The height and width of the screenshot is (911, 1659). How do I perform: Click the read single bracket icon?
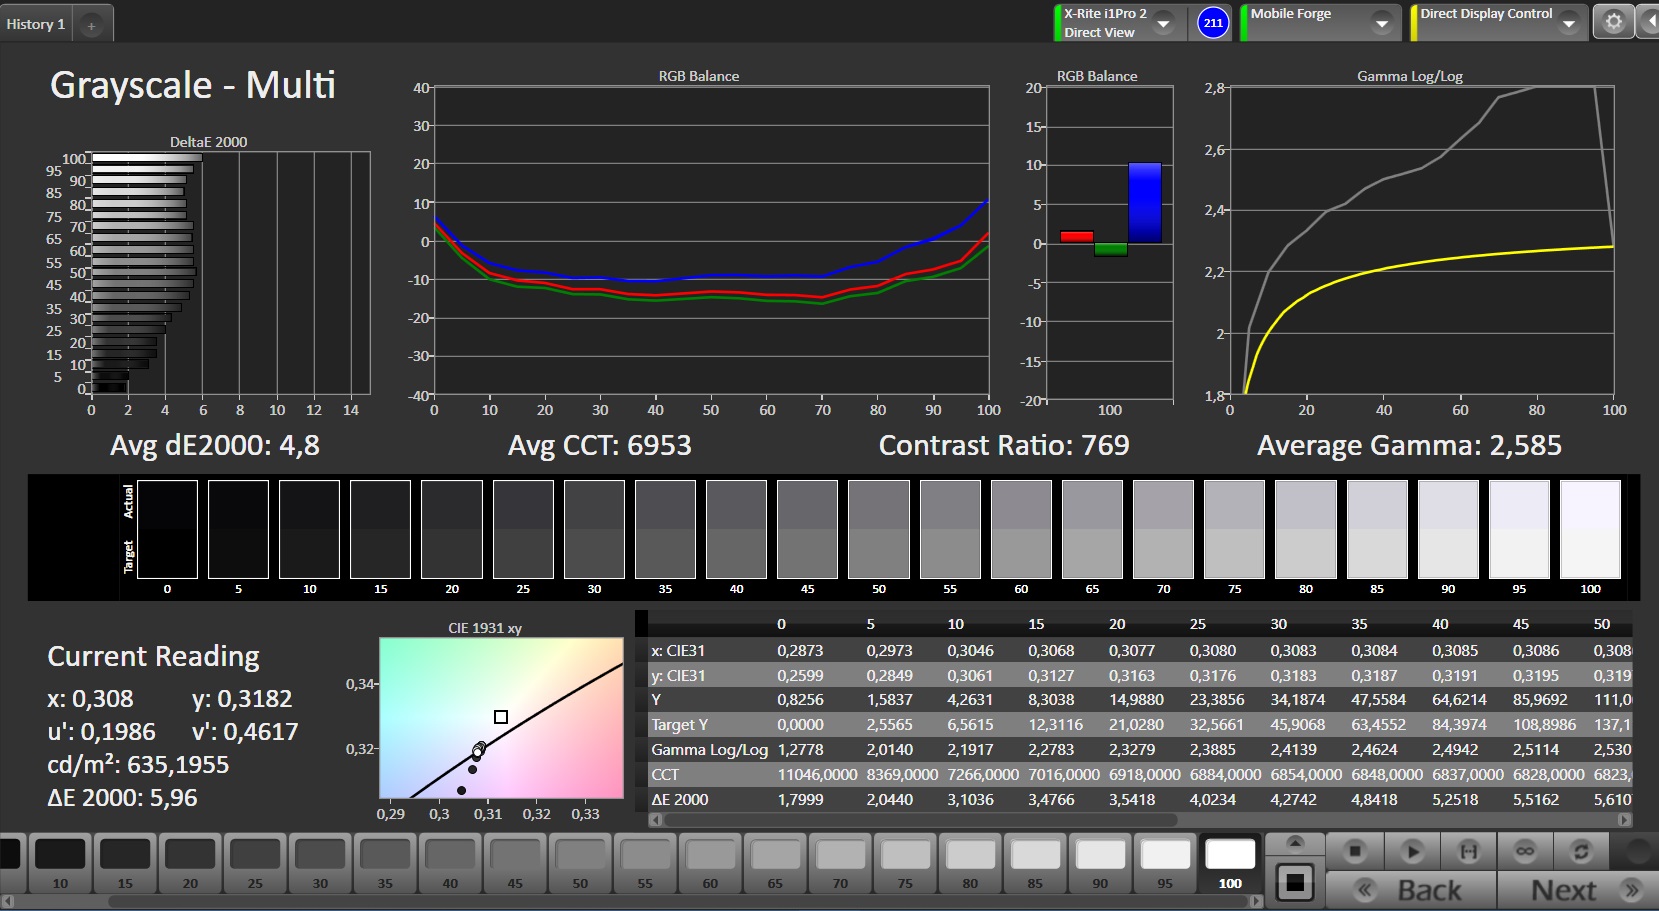pos(1469,851)
